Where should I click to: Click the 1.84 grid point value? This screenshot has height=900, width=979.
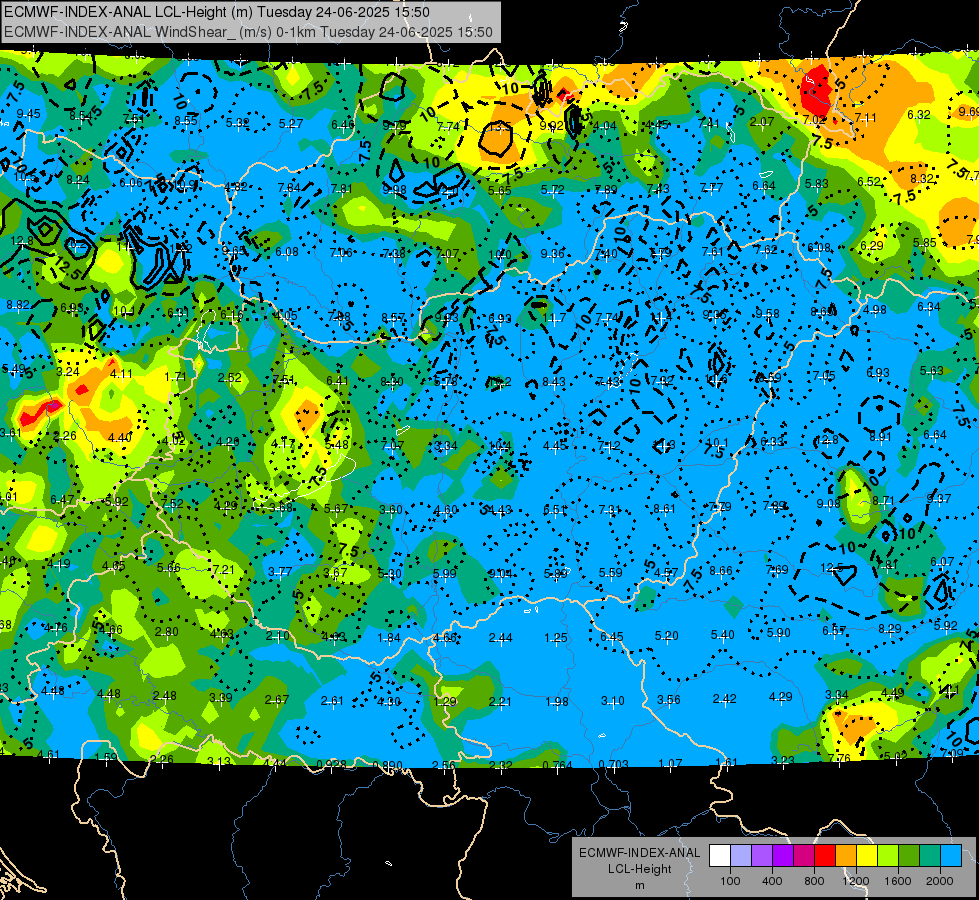click(389, 638)
